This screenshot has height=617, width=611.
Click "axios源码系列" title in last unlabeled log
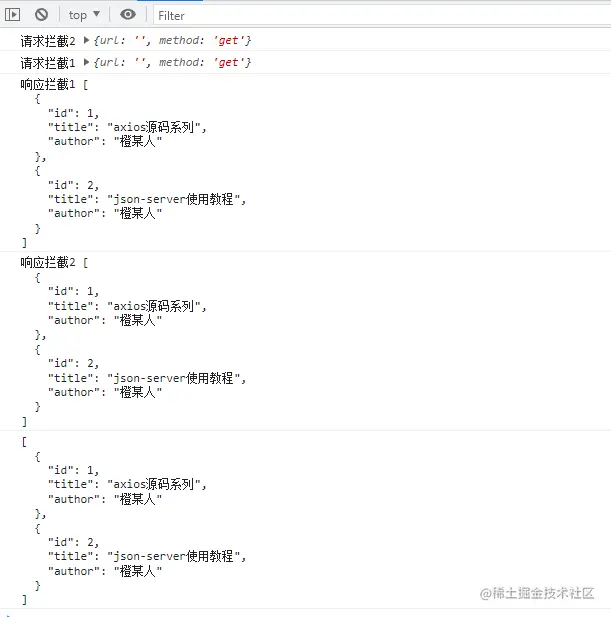(153, 484)
